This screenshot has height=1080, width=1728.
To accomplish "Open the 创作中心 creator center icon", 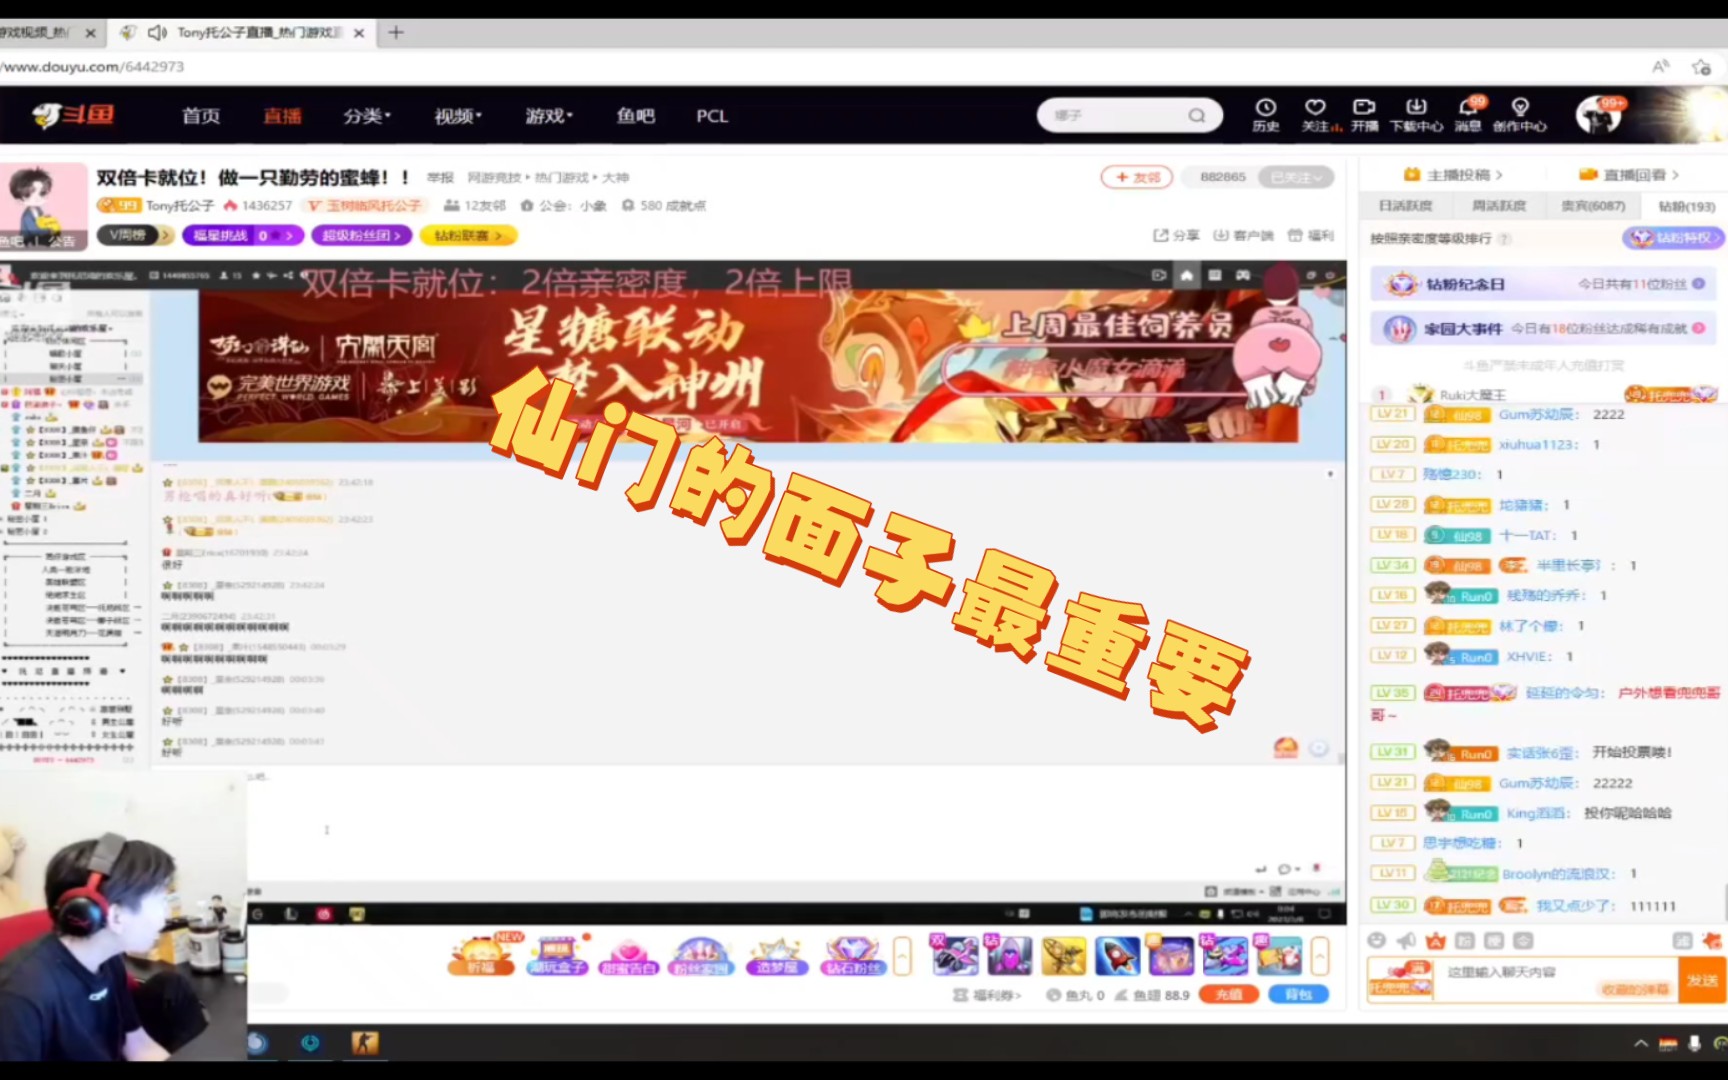I will (1520, 114).
